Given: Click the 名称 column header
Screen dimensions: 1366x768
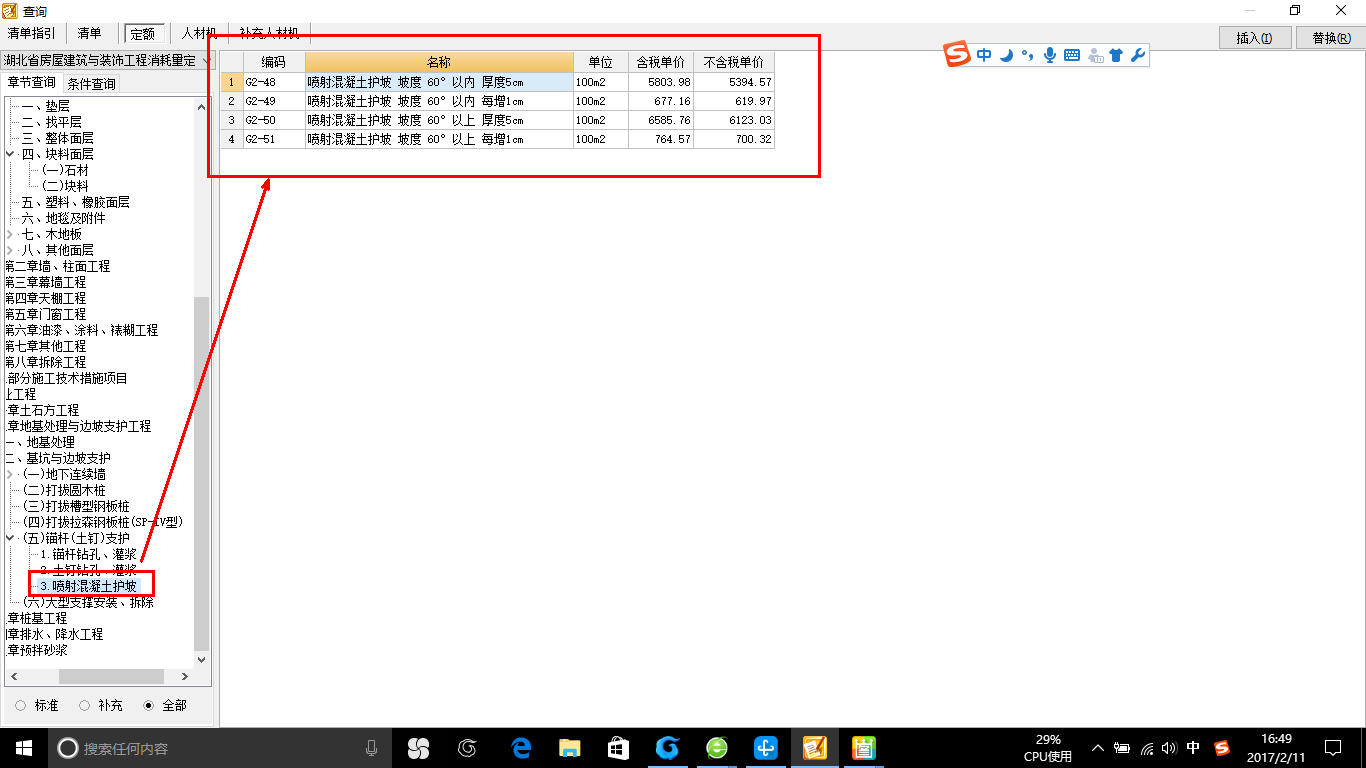Looking at the screenshot, I should (x=439, y=62).
